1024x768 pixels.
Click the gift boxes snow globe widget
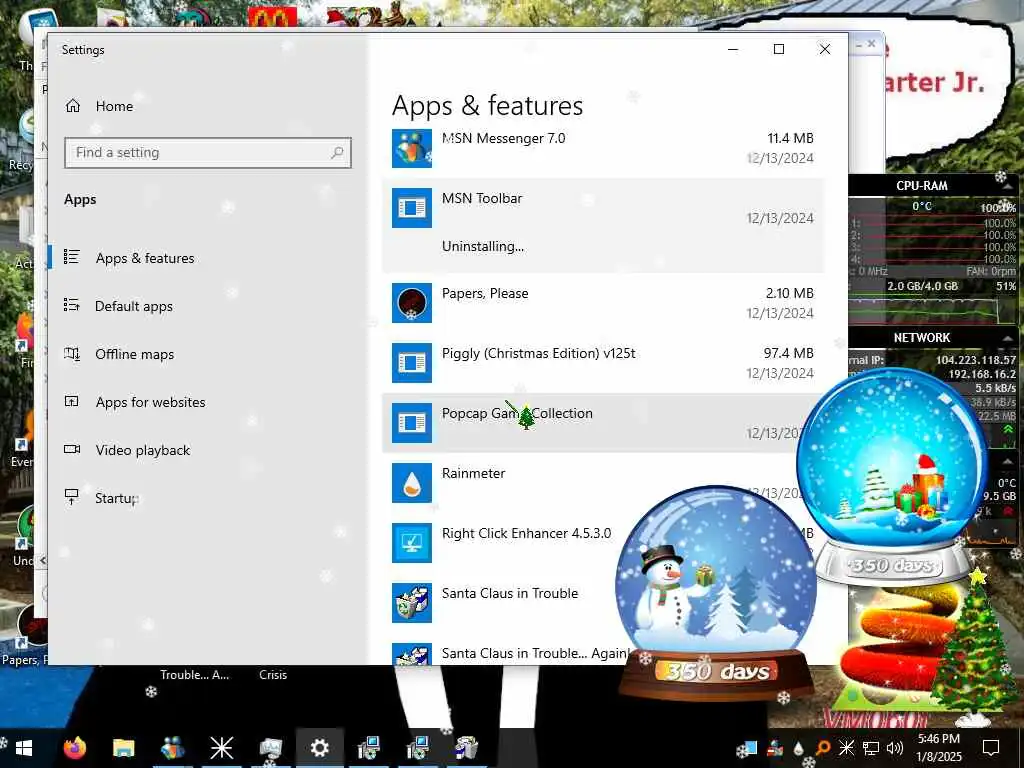893,477
